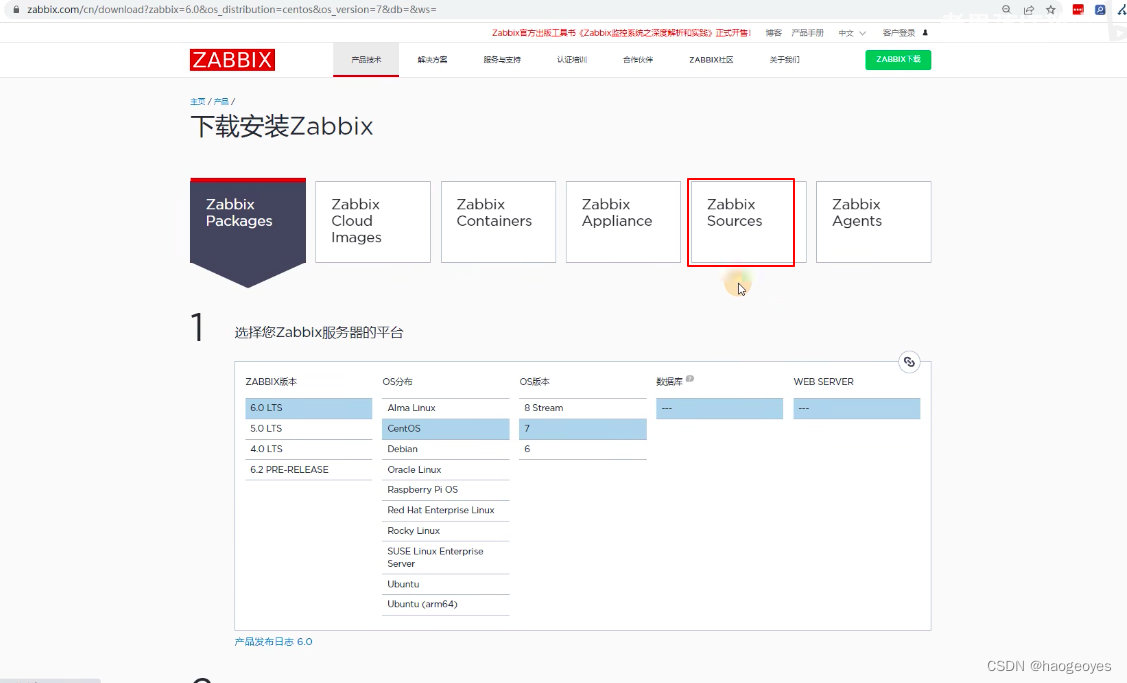
Task: Choose Alma Linux OS distribution
Action: (446, 408)
